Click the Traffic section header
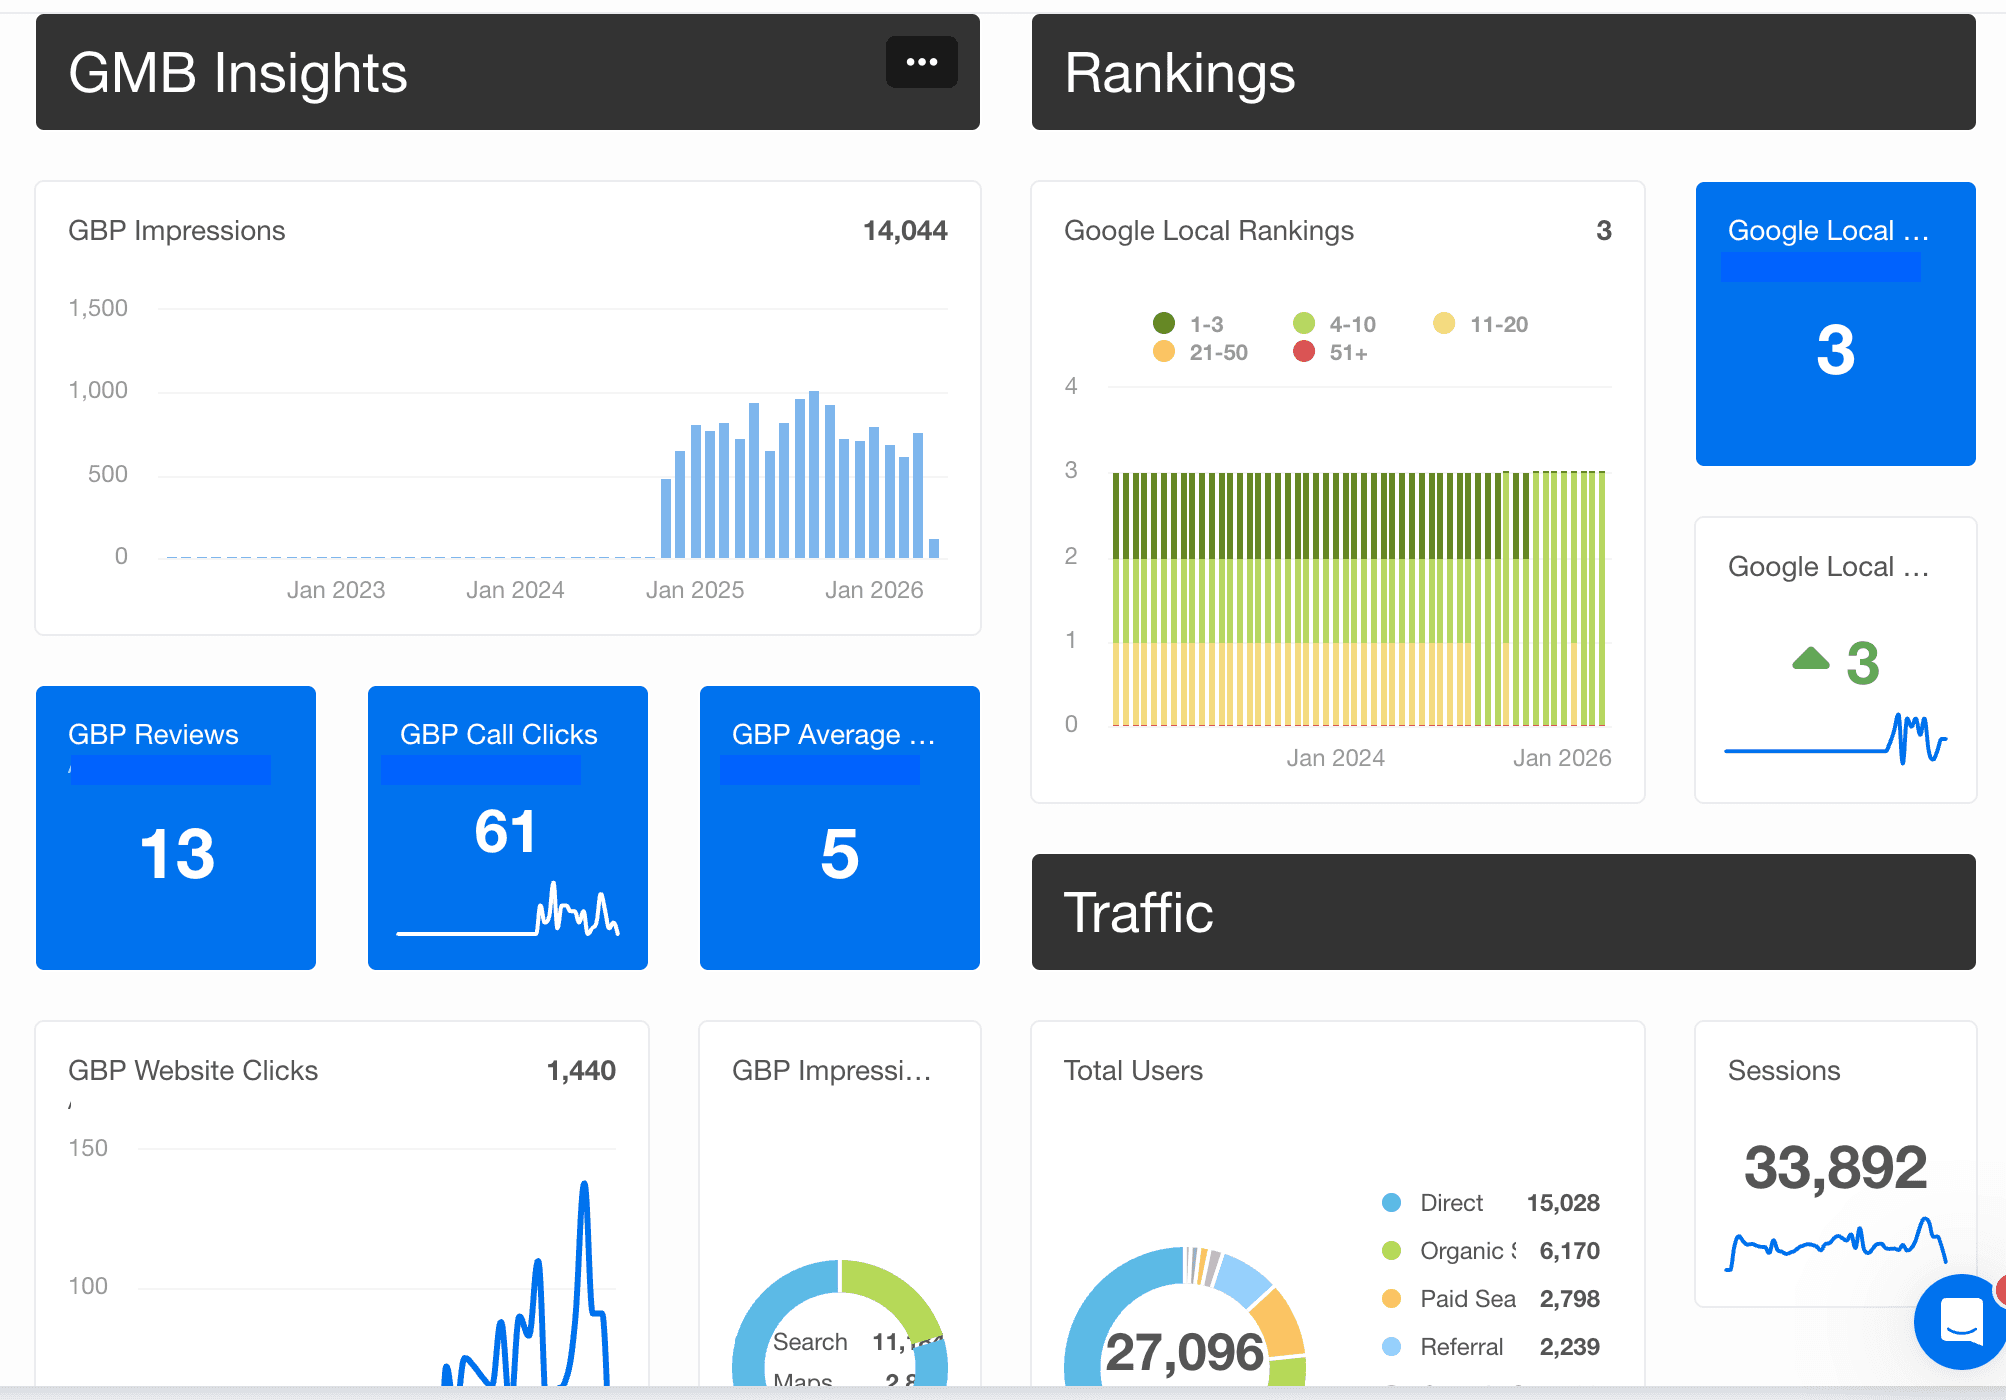Image resolution: width=2006 pixels, height=1400 pixels. pyautogui.click(x=1504, y=912)
